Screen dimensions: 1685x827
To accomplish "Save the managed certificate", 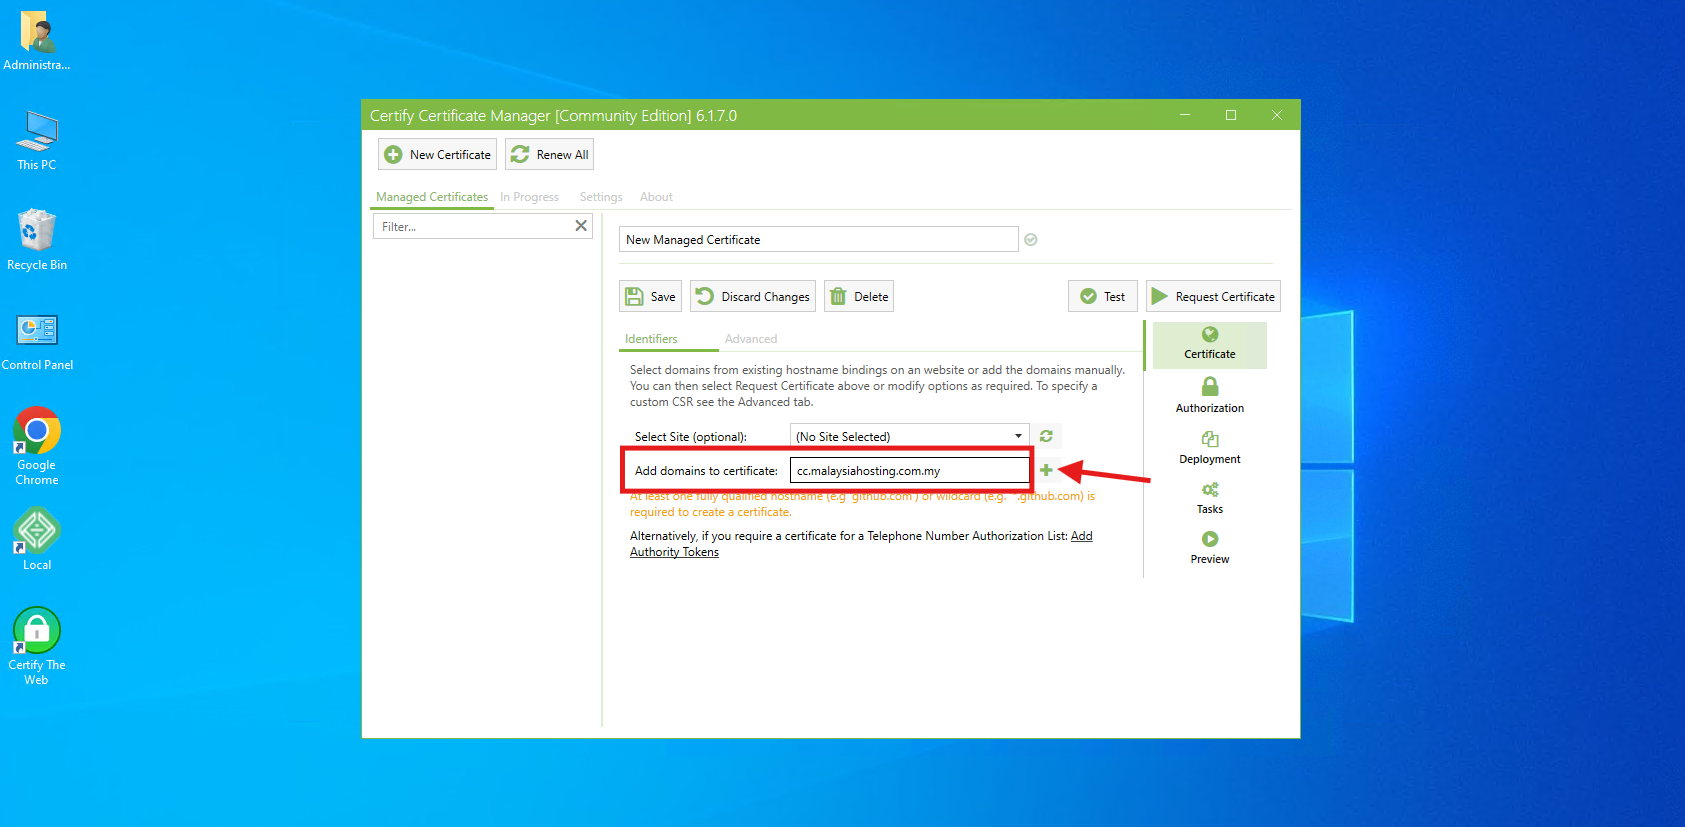I will (650, 296).
